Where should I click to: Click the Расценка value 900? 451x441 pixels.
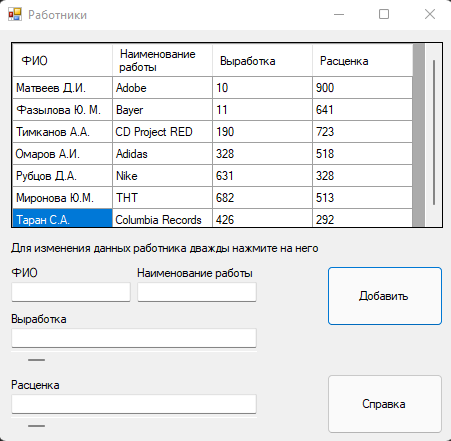tap(362, 88)
